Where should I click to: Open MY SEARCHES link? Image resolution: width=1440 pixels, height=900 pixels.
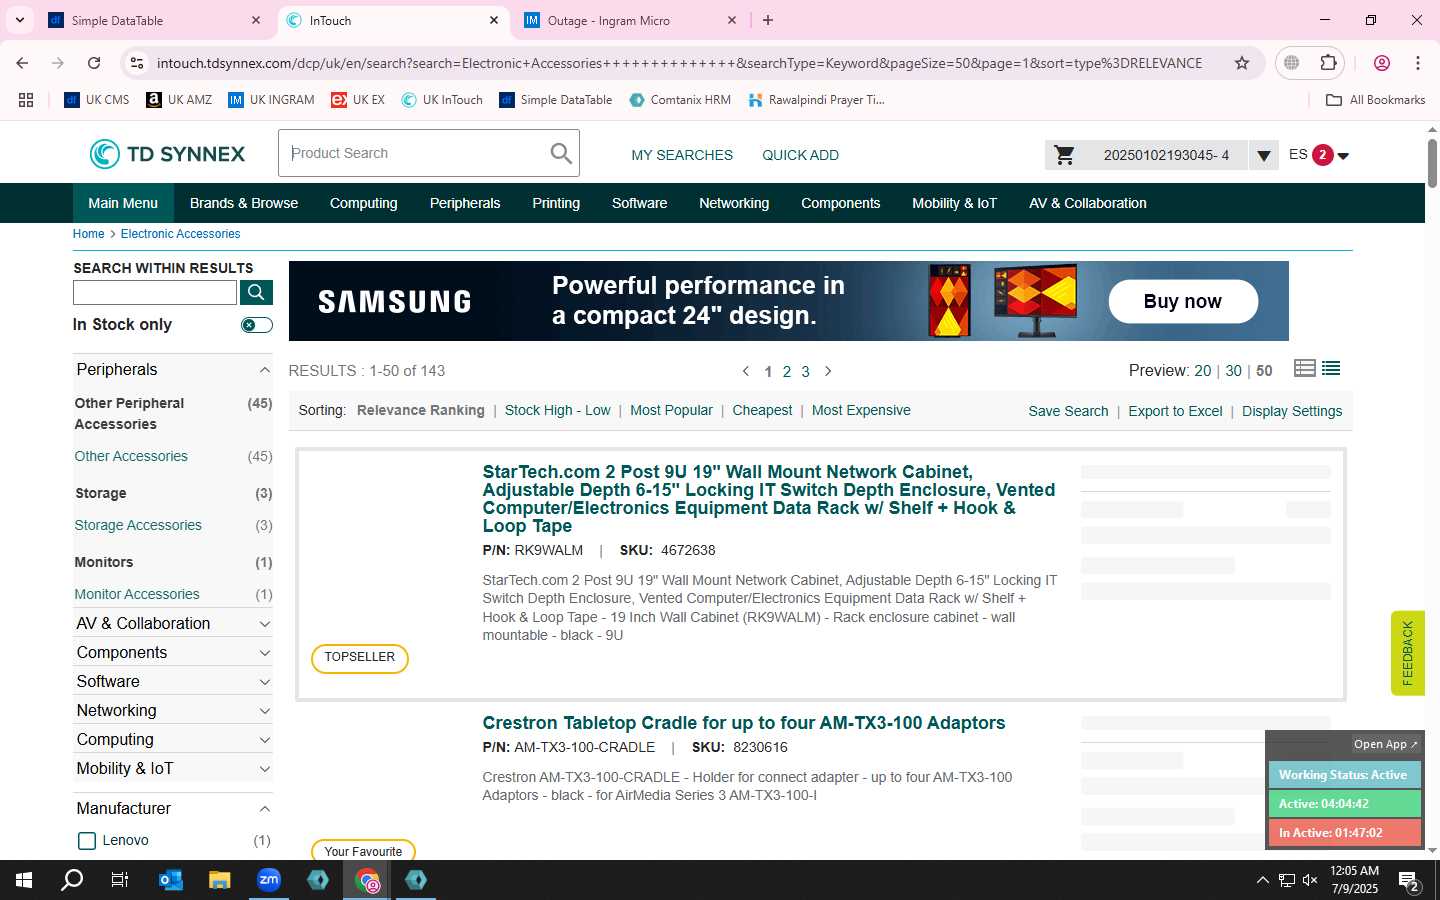pos(682,155)
